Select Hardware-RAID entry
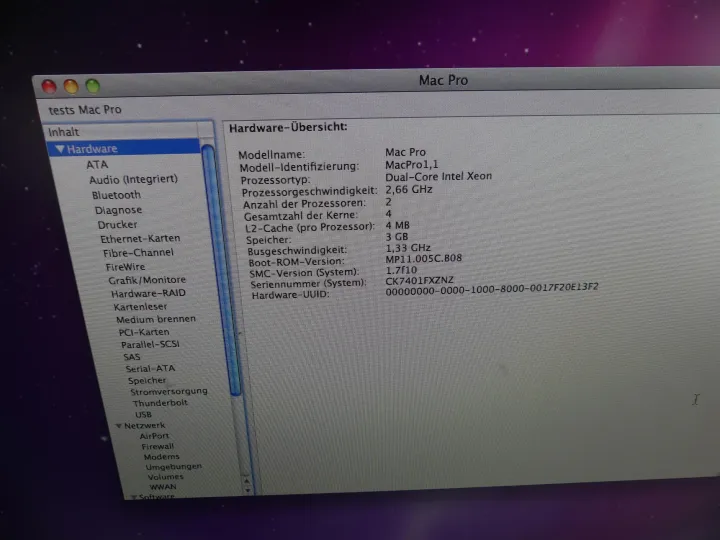This screenshot has width=720, height=540. pyautogui.click(x=148, y=293)
